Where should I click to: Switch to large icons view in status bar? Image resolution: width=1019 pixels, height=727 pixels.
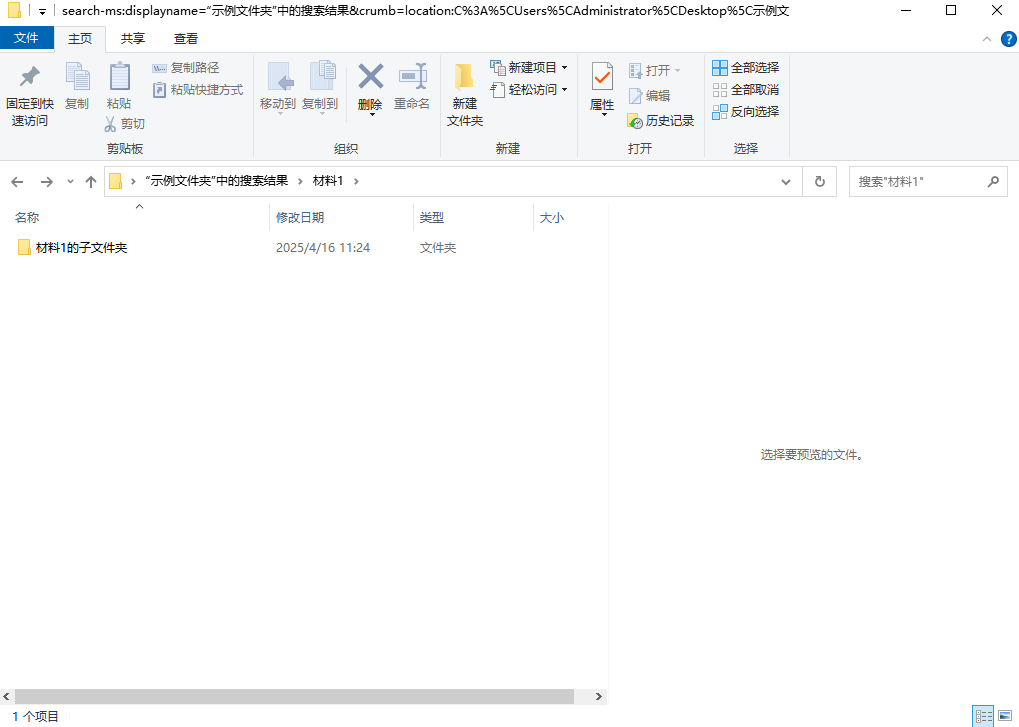point(1005,716)
